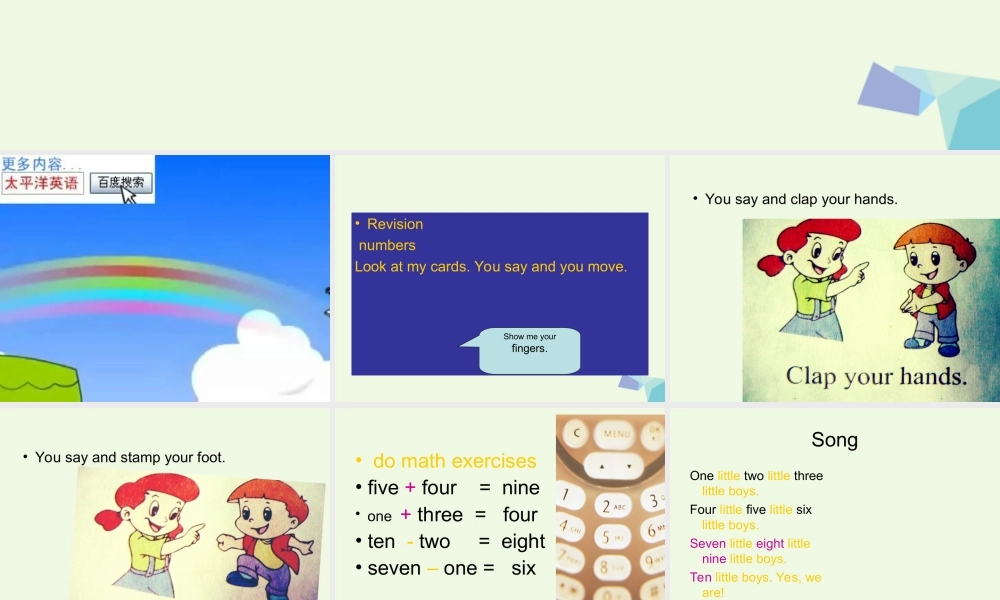Click the red-haired girl in the clap picture
The width and height of the screenshot is (1000, 600).
tap(812, 281)
